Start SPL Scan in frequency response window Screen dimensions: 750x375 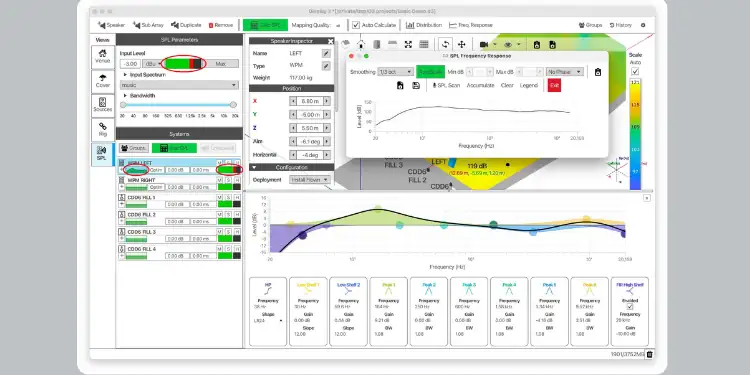446,85
